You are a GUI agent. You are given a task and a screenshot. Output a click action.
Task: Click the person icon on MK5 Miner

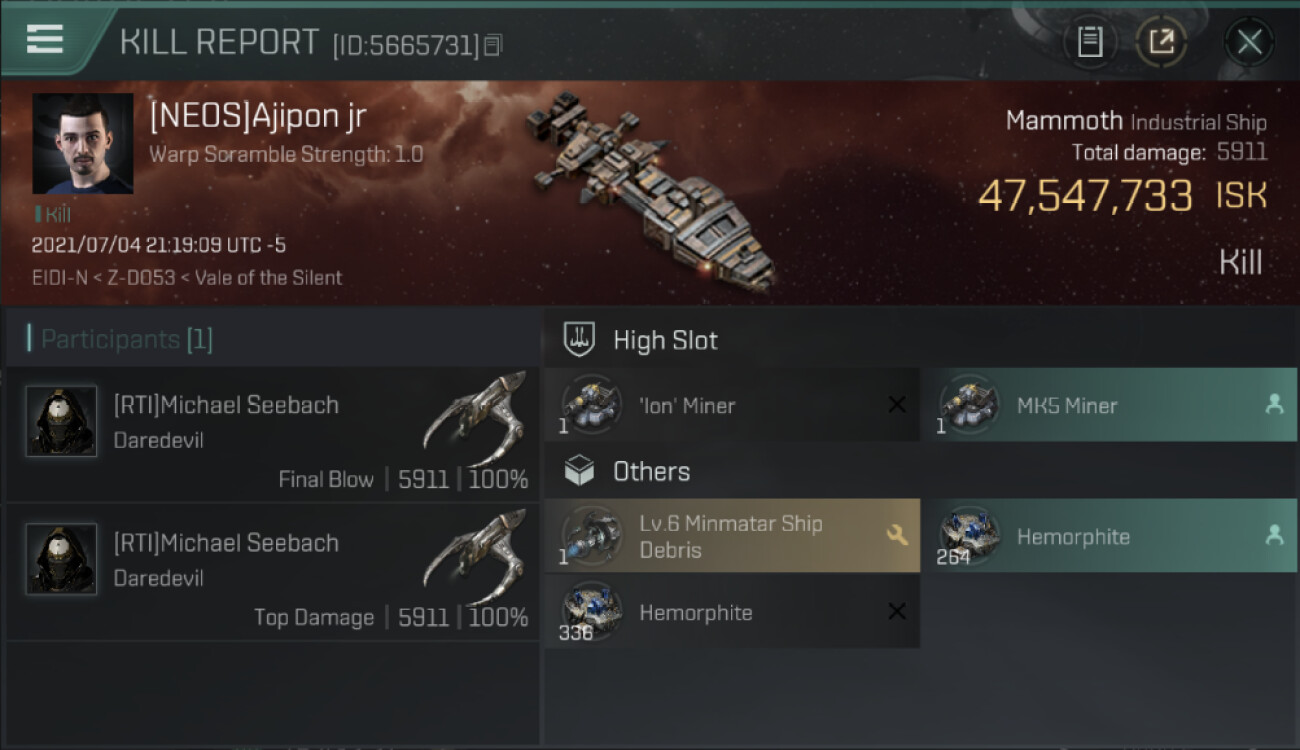(1274, 404)
